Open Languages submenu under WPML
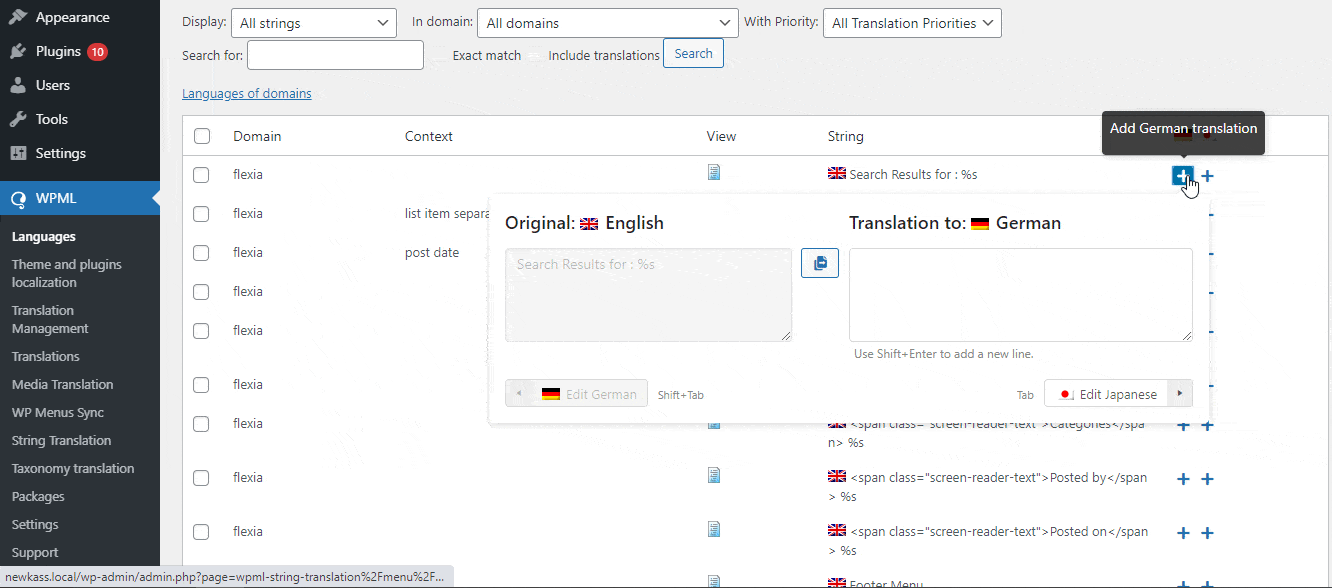Image resolution: width=1332 pixels, height=588 pixels. pyautogui.click(x=44, y=237)
